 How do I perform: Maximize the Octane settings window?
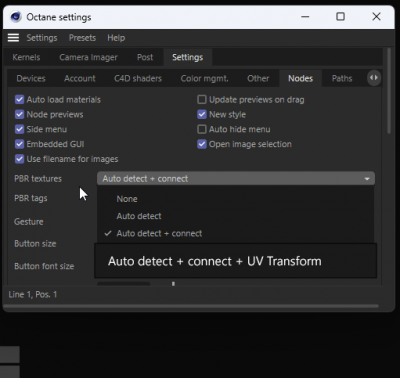(x=340, y=16)
